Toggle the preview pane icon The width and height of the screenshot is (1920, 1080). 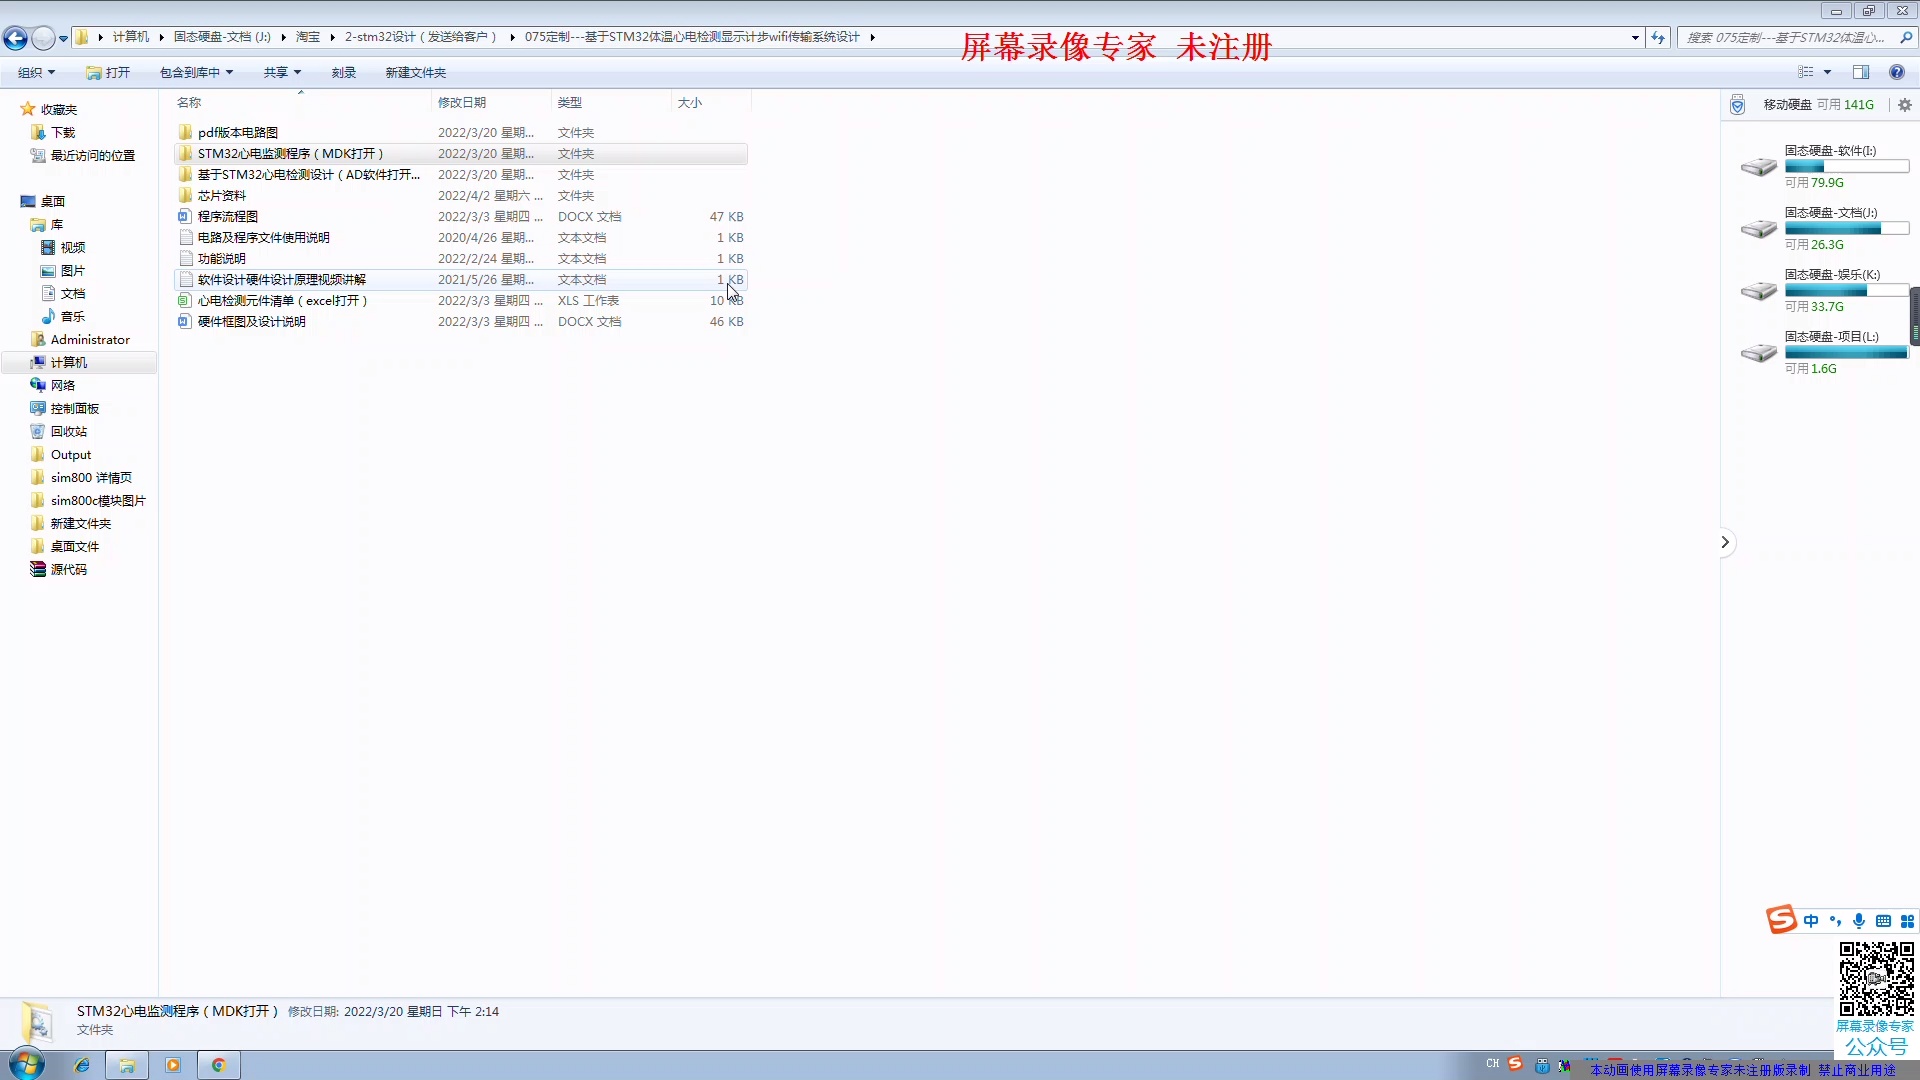(x=1860, y=72)
